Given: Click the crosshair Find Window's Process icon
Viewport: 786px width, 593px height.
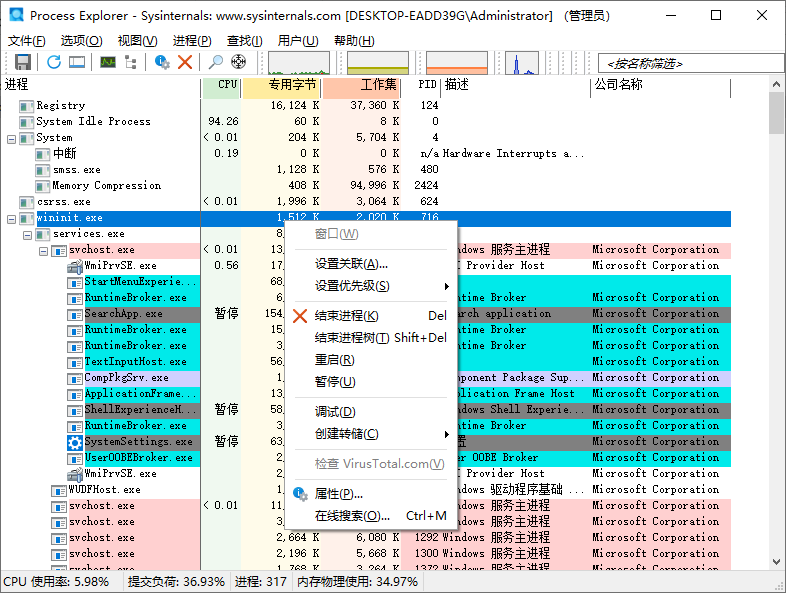Looking at the screenshot, I should pyautogui.click(x=238, y=62).
